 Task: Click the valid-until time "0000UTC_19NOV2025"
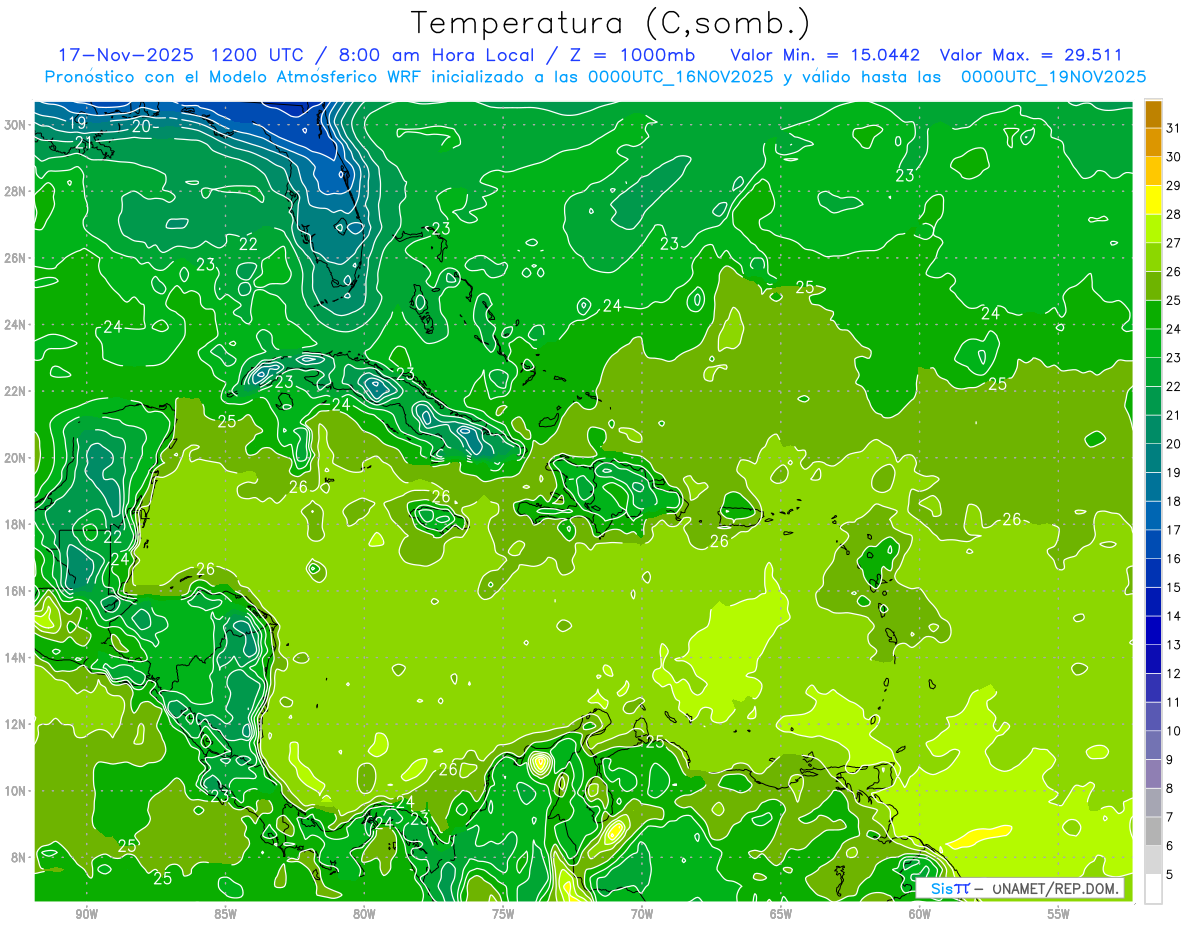click(1053, 77)
